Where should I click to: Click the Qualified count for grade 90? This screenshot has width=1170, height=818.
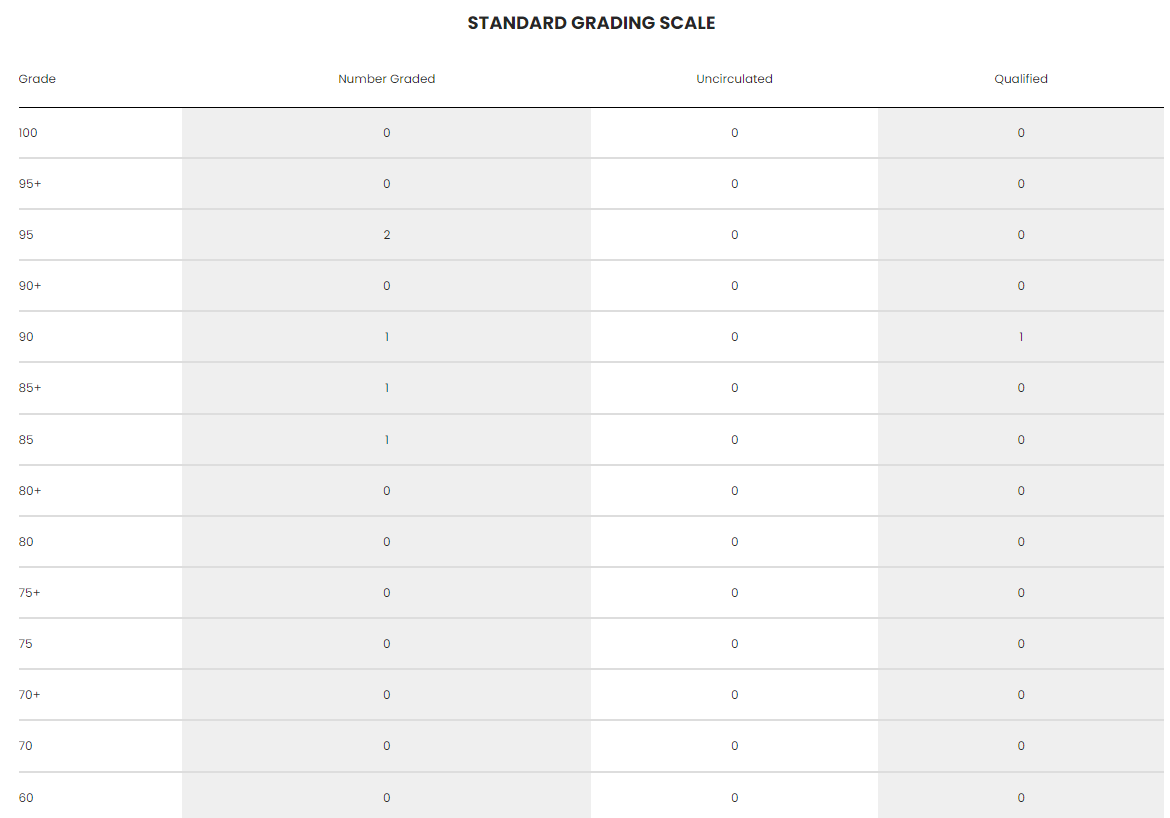coord(1021,337)
